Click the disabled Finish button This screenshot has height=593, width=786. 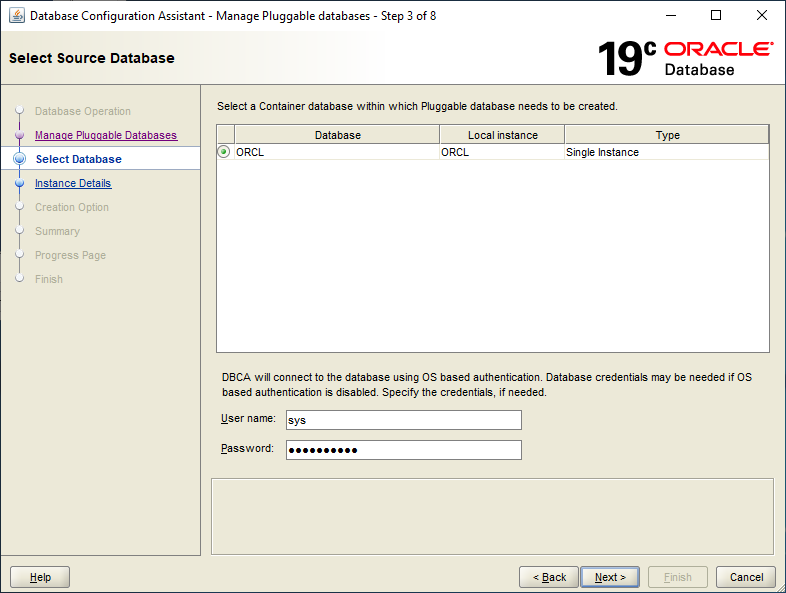[678, 577]
